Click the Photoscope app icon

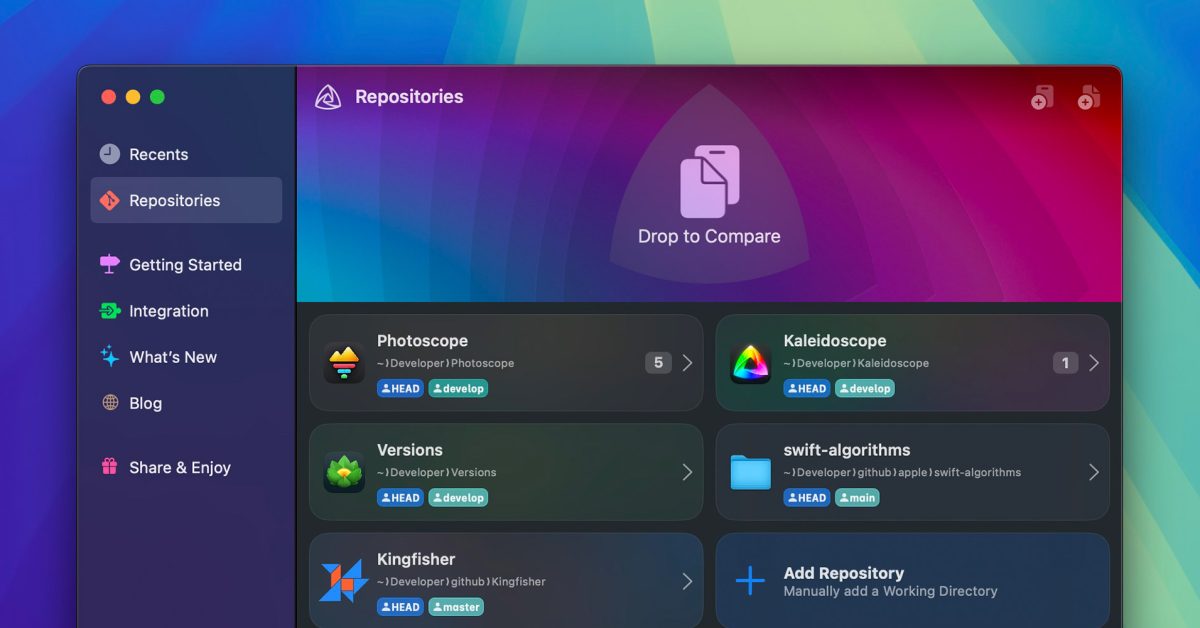point(344,363)
